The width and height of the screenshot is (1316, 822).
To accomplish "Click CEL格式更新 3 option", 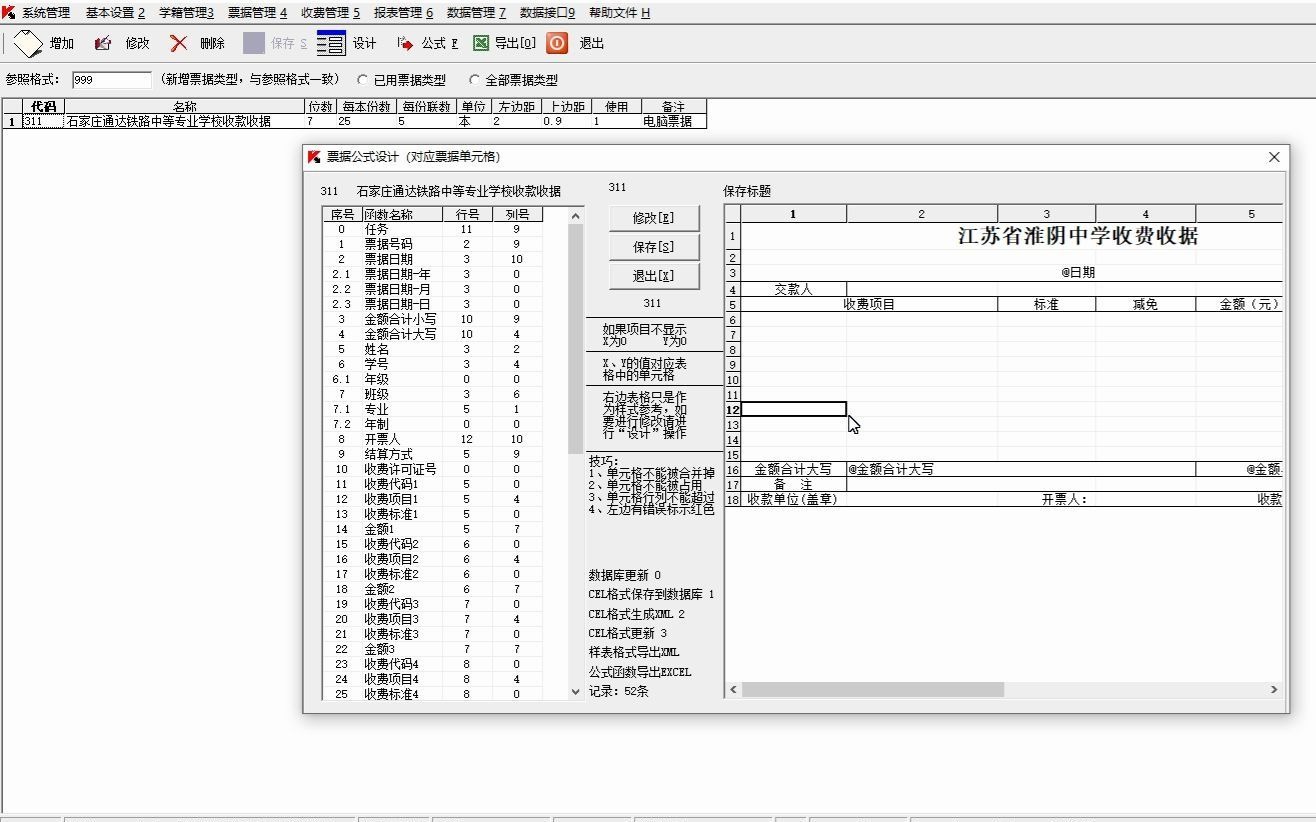I will (x=628, y=633).
